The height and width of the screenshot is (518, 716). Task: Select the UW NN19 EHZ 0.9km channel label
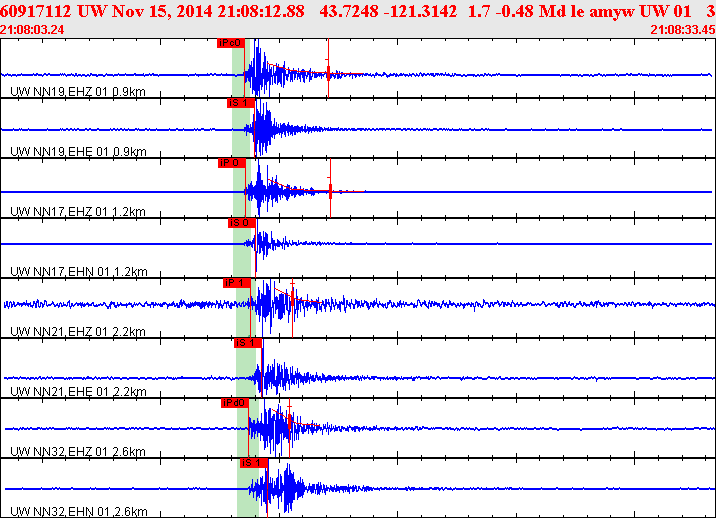click(78, 92)
